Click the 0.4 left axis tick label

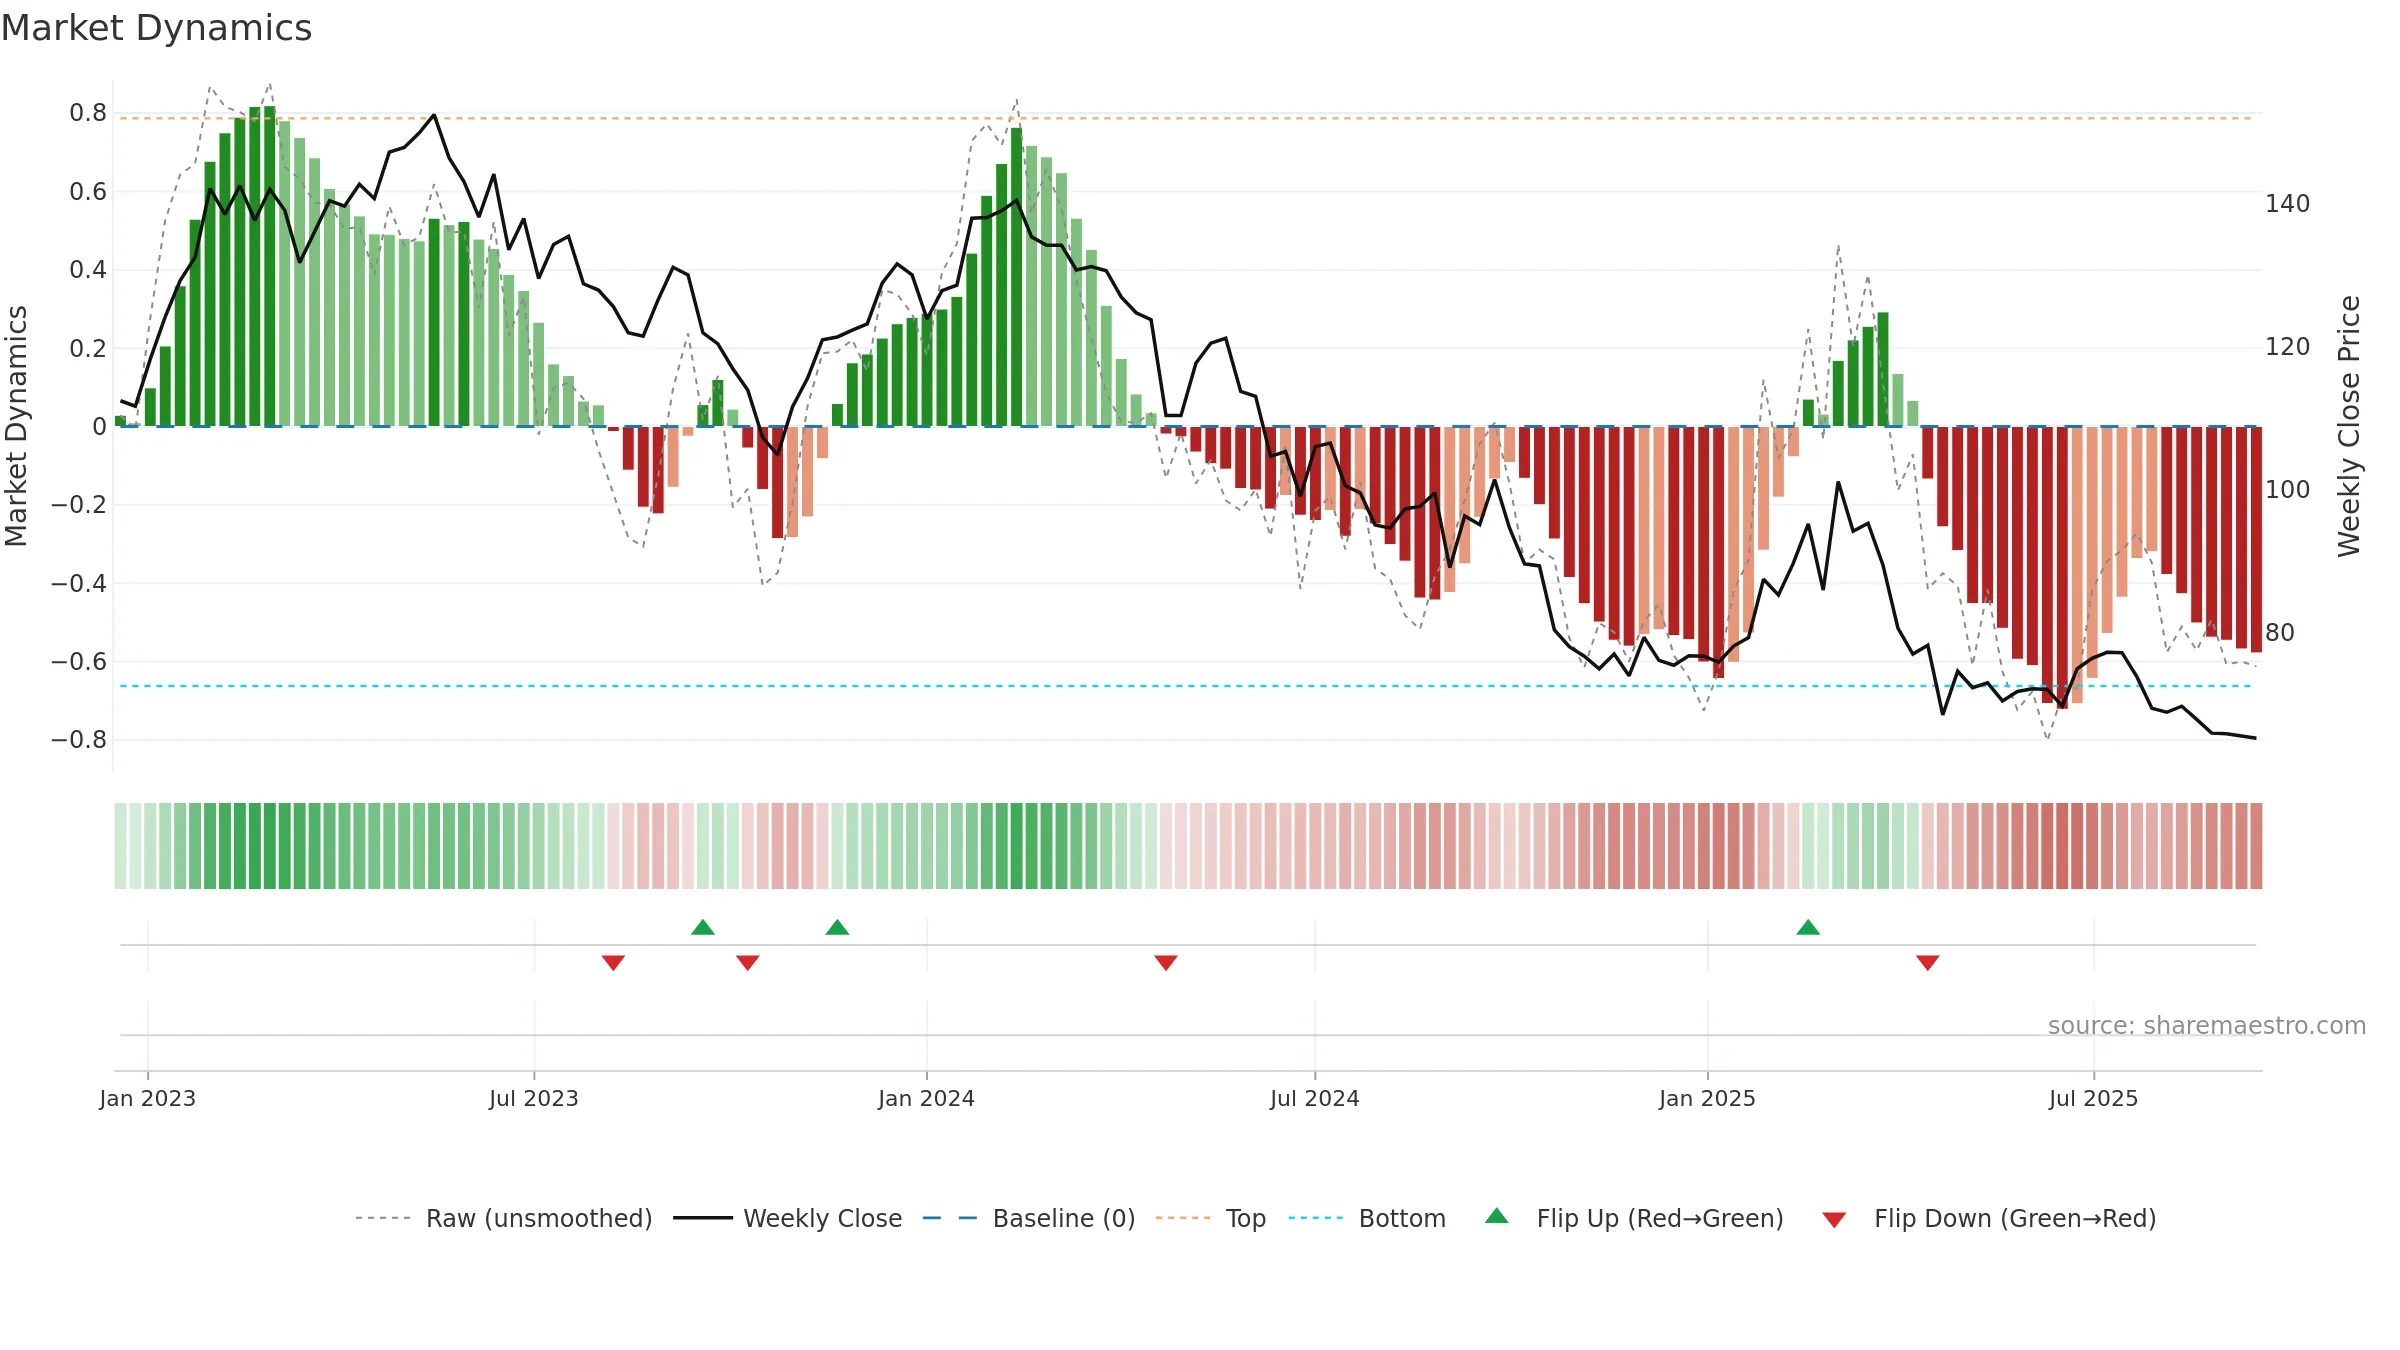88,270
